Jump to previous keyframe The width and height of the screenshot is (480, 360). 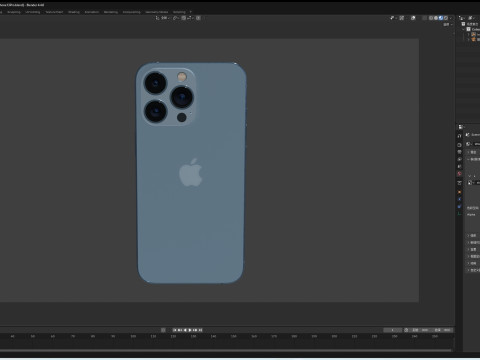(180, 330)
